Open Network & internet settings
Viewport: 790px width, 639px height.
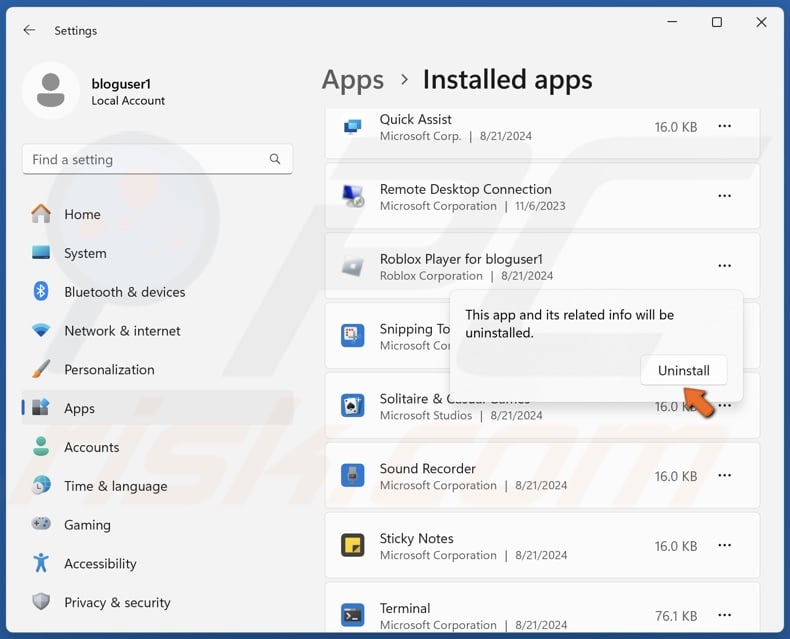point(157,331)
